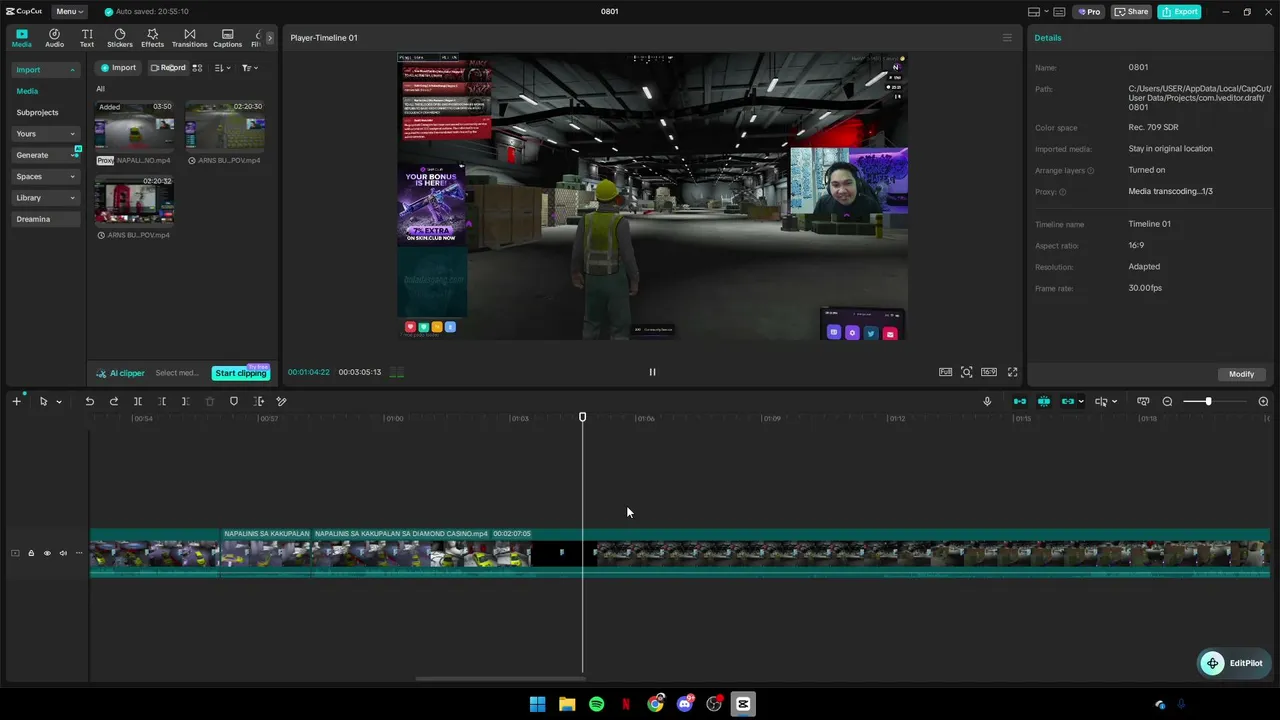Open the media sort dropdown
The width and height of the screenshot is (1280, 720).
[222, 68]
